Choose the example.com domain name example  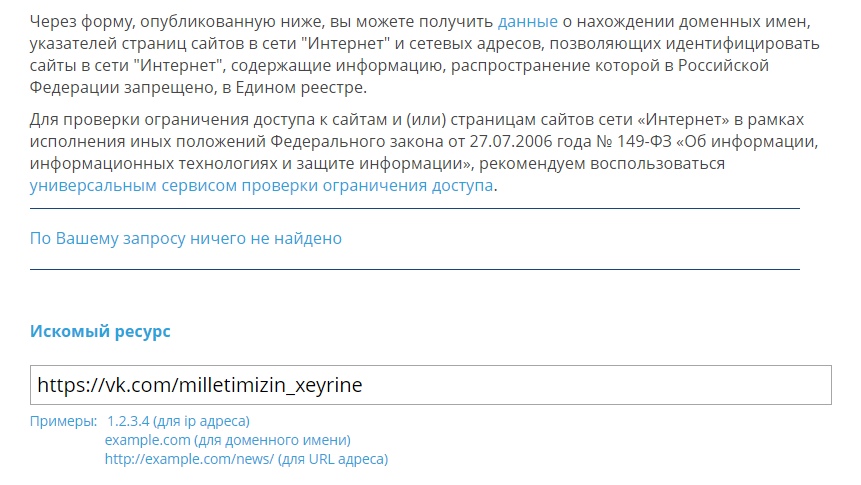(x=227, y=440)
